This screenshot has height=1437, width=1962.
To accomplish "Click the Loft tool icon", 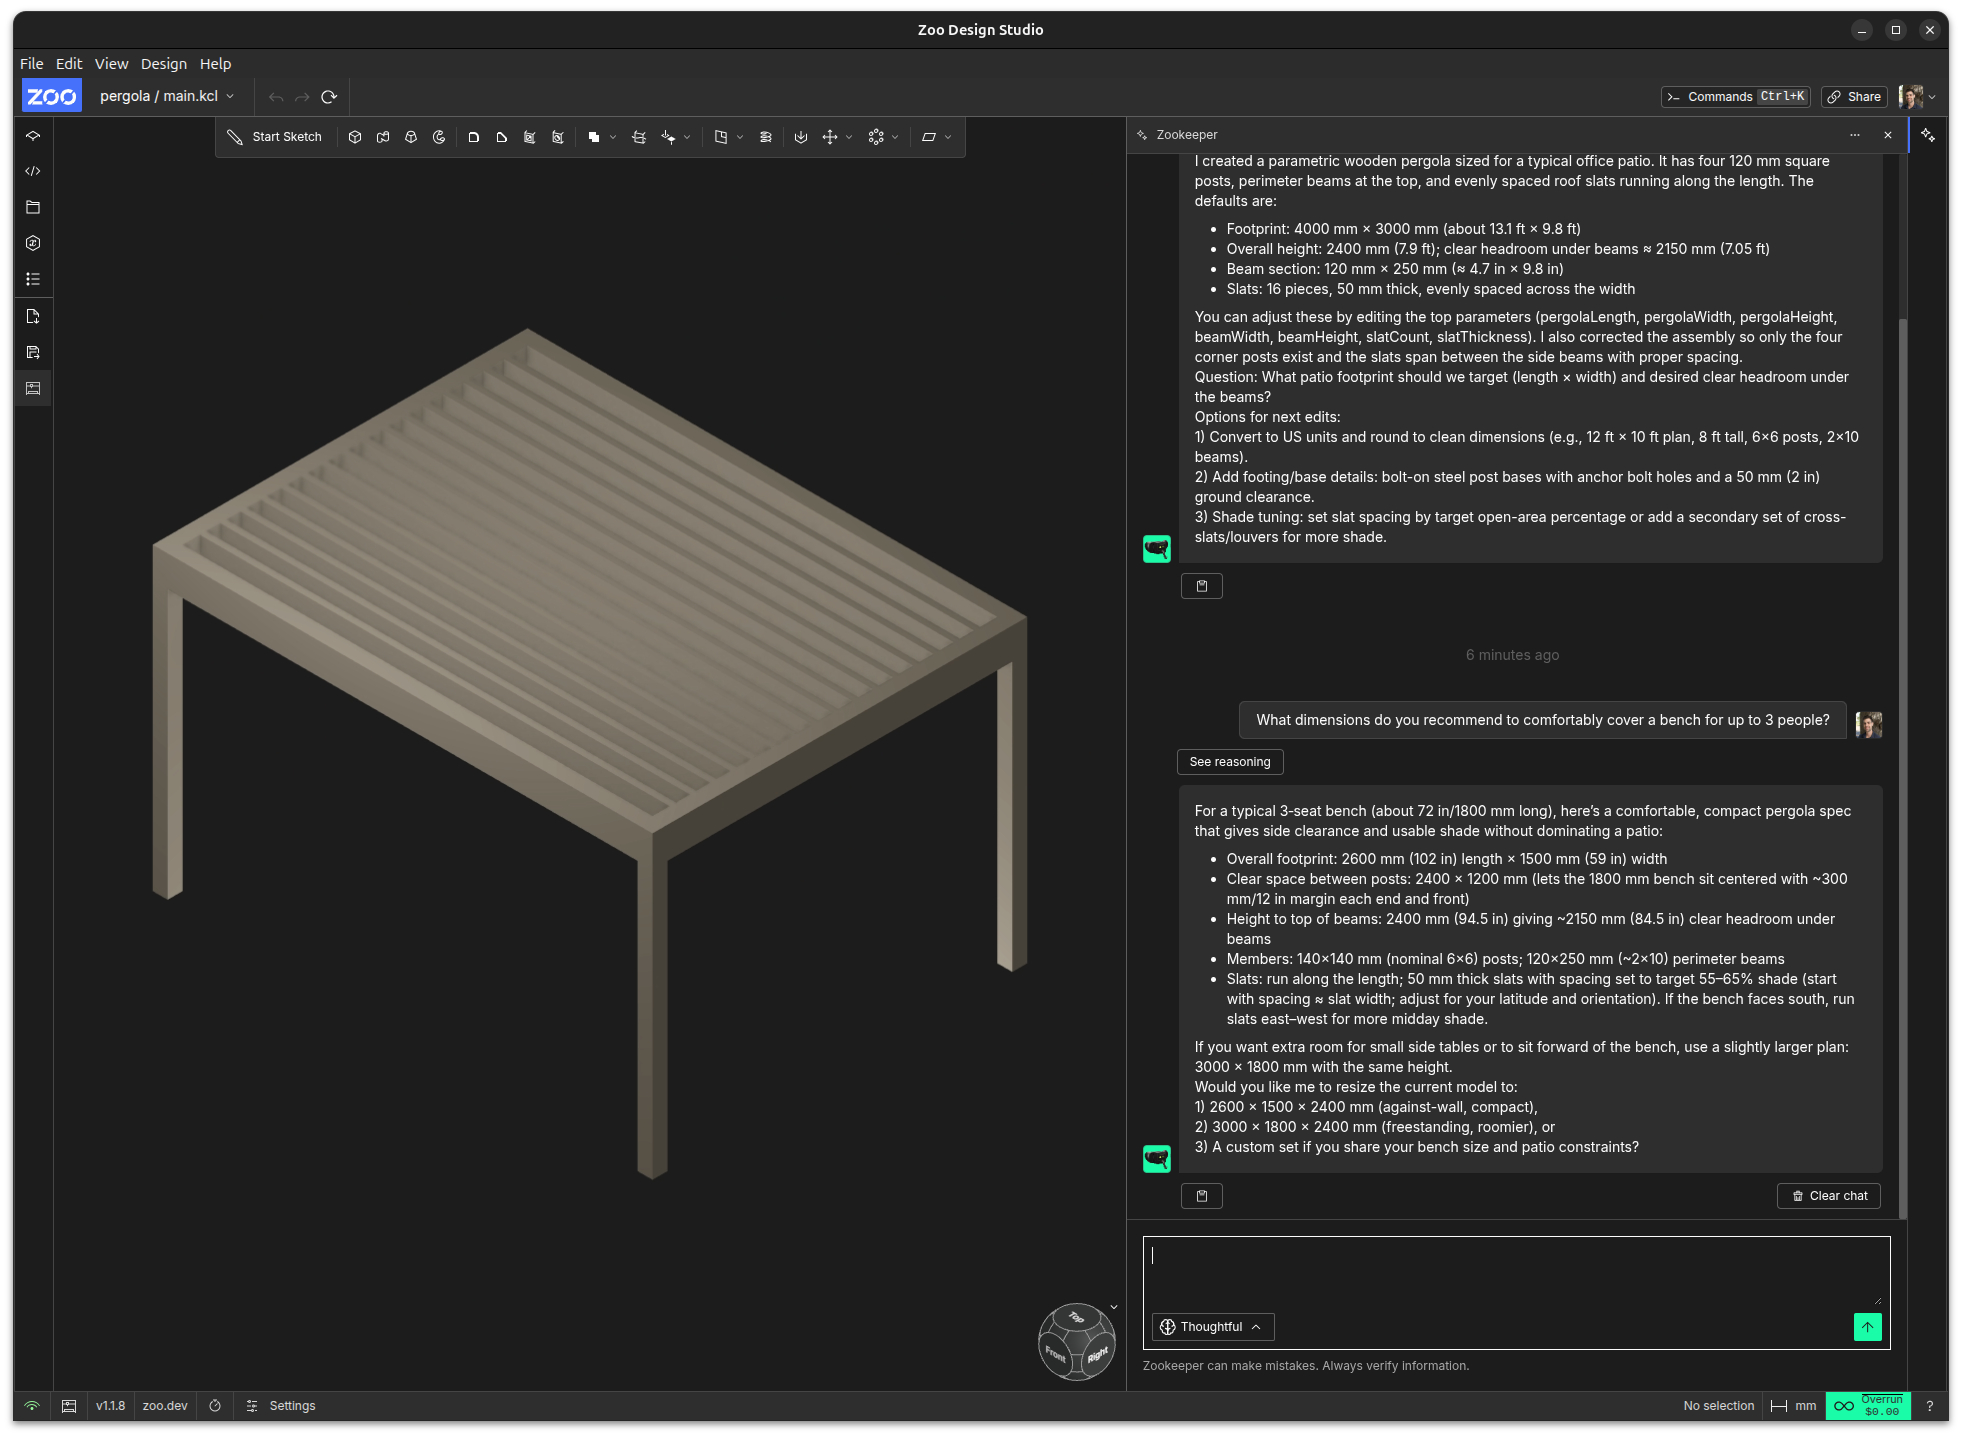I will (x=411, y=137).
